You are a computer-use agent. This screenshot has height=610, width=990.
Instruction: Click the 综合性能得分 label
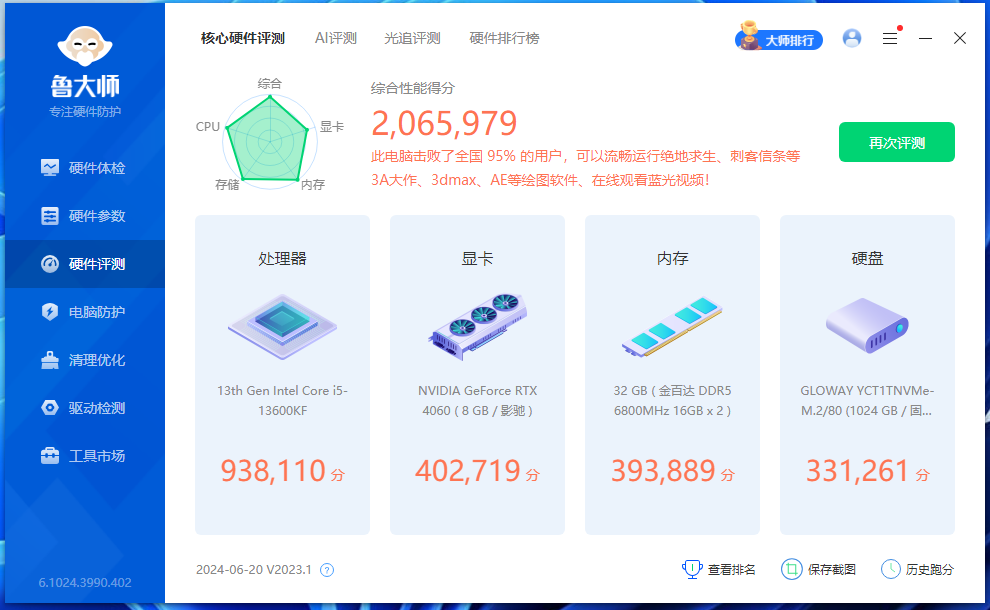(412, 88)
